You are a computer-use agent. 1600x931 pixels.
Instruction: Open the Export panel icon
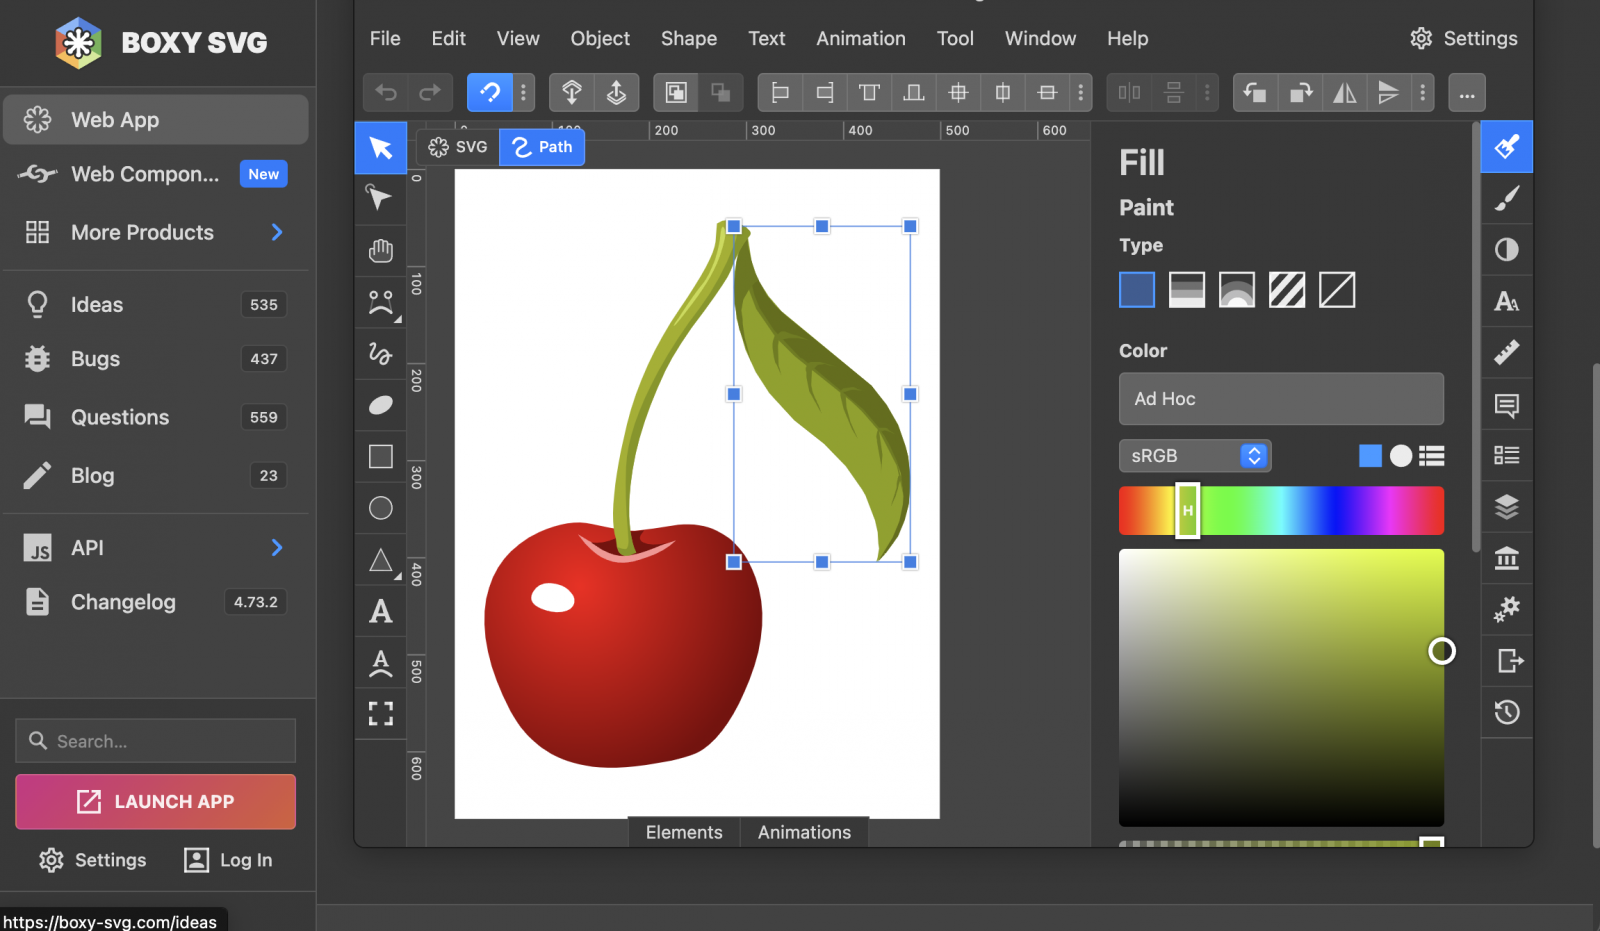pos(1508,661)
